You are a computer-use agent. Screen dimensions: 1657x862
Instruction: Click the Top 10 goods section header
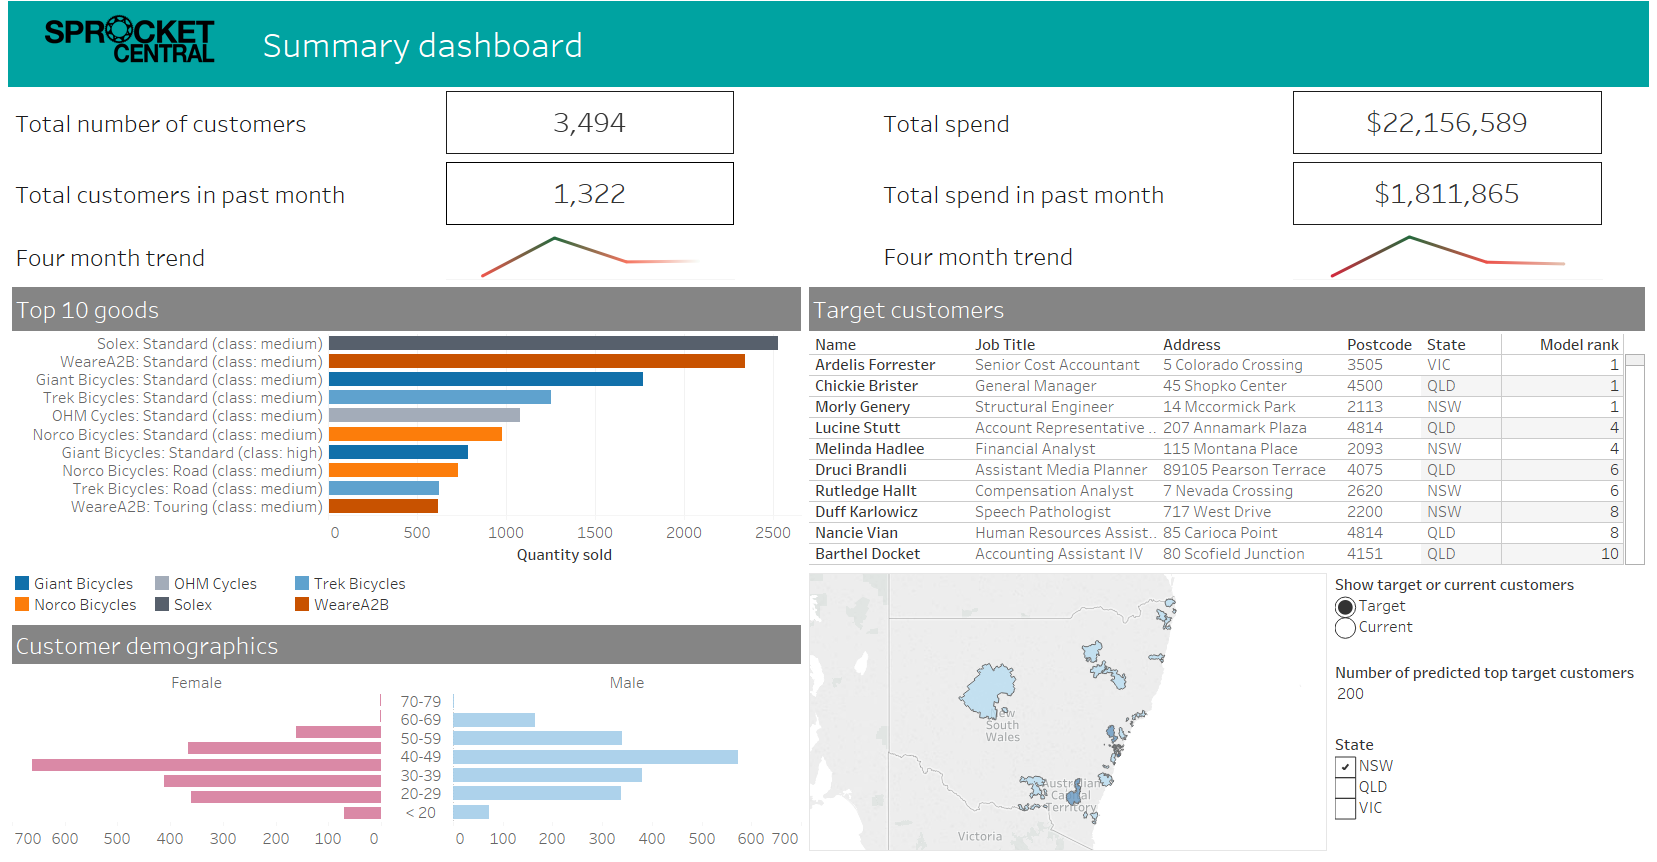pyautogui.click(x=406, y=309)
